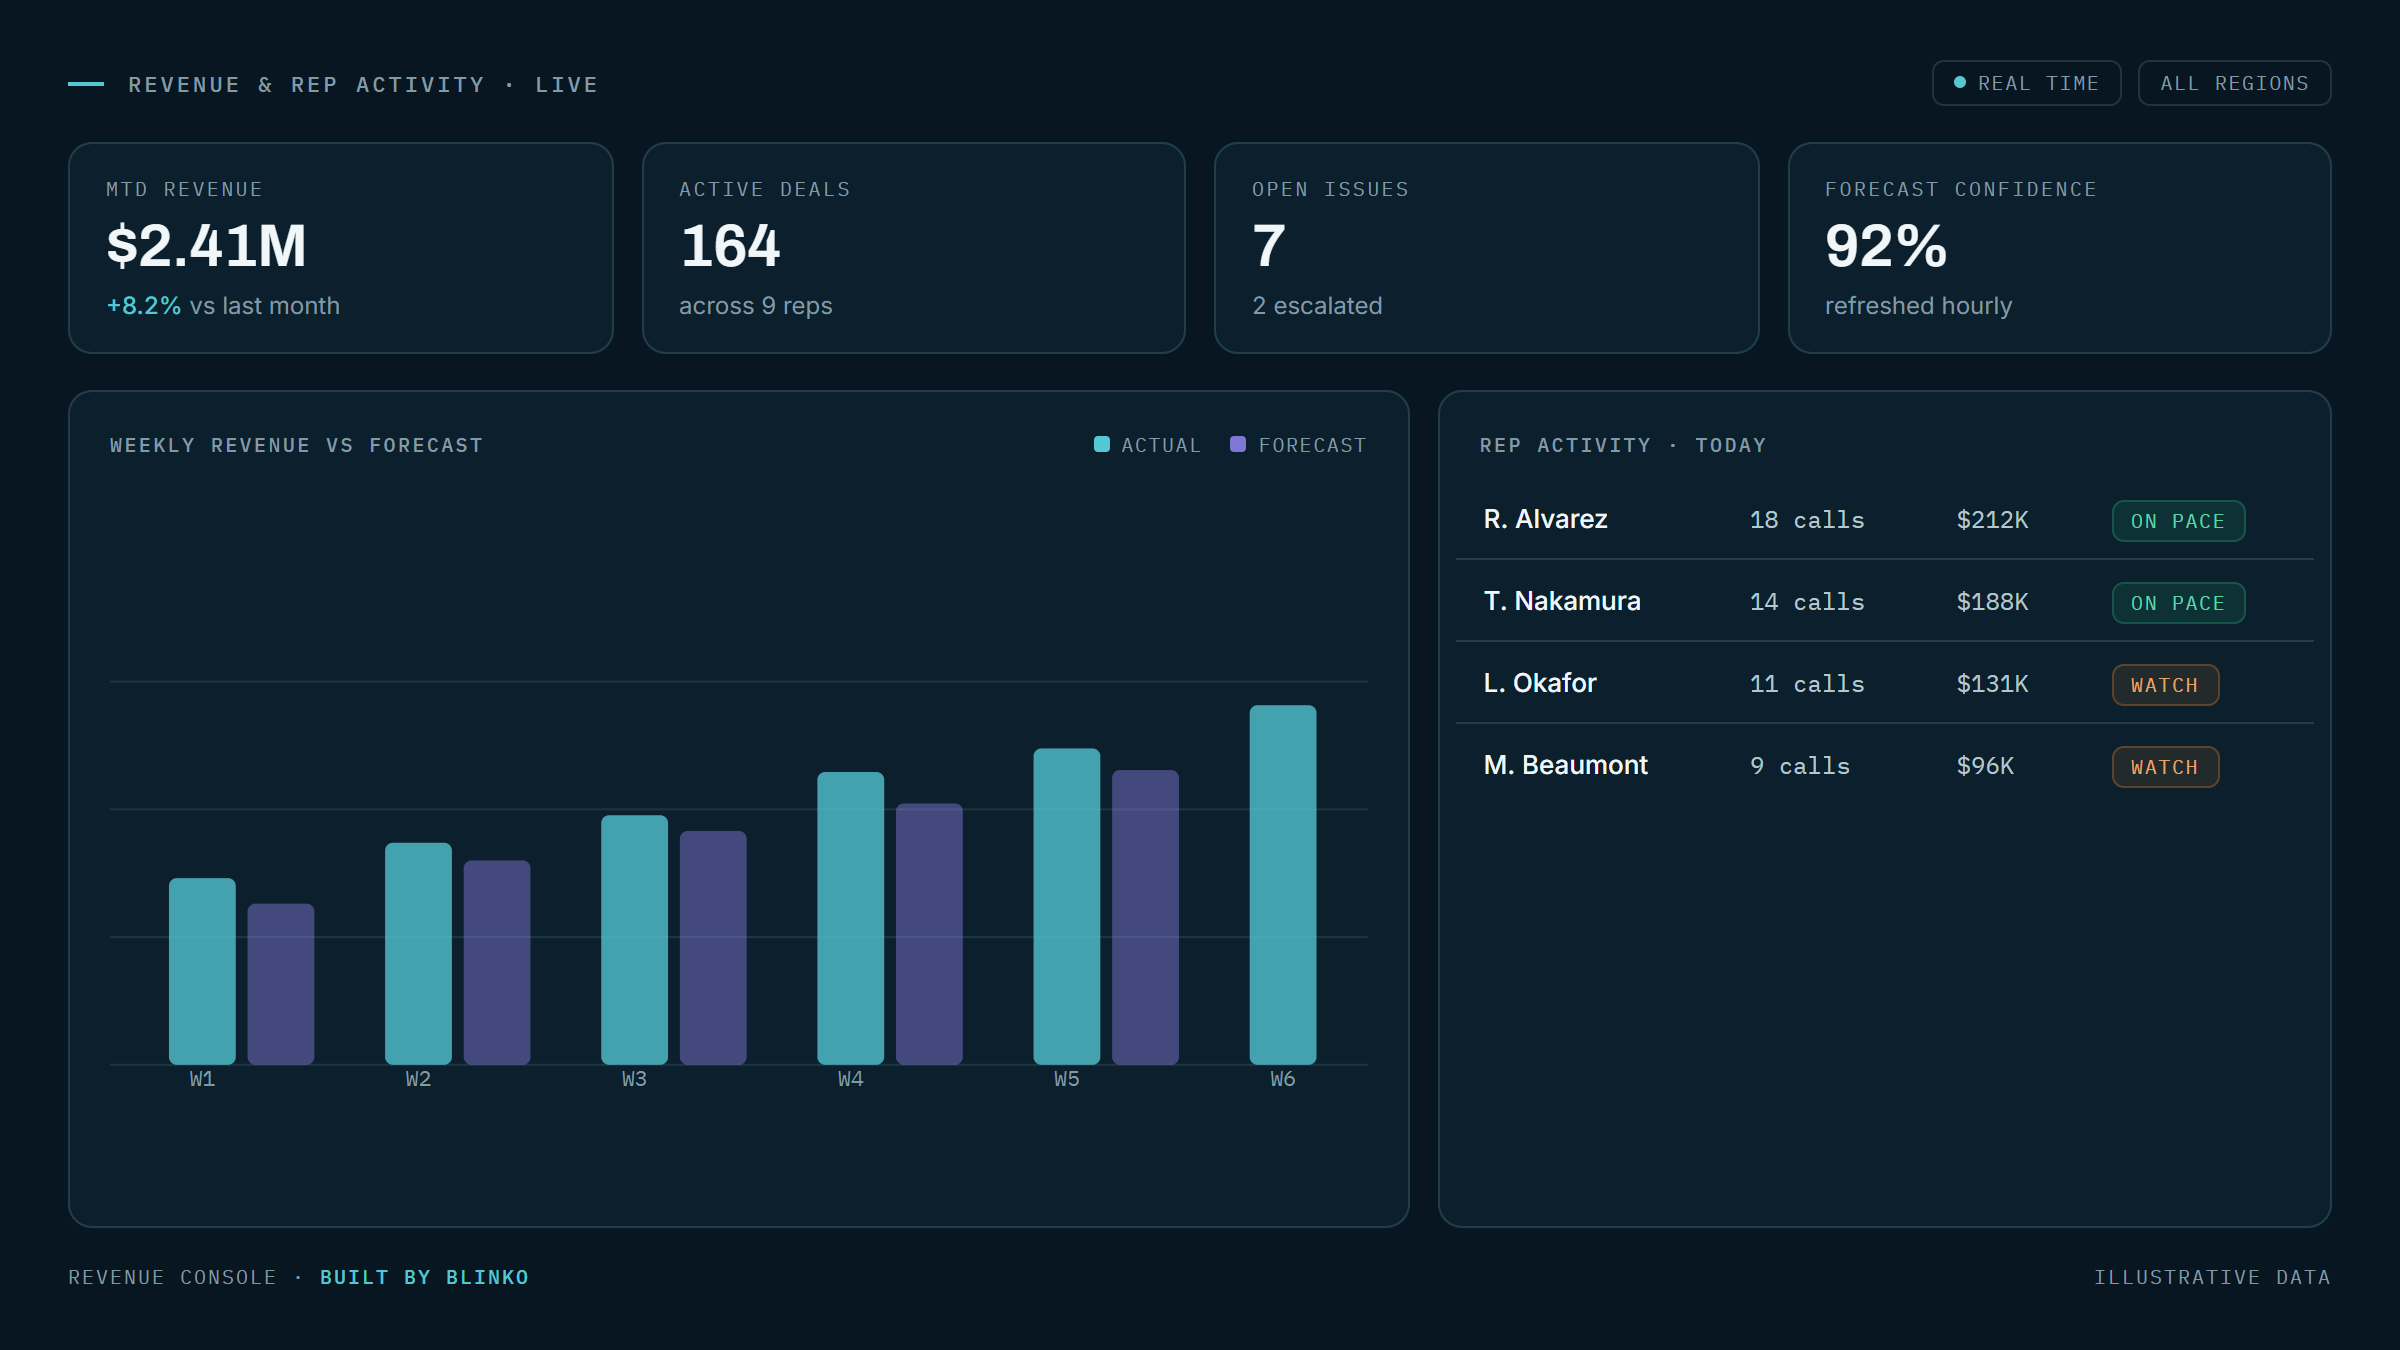Click the $212K amount
Screen dimensions: 2400x1350
[1993, 520]
